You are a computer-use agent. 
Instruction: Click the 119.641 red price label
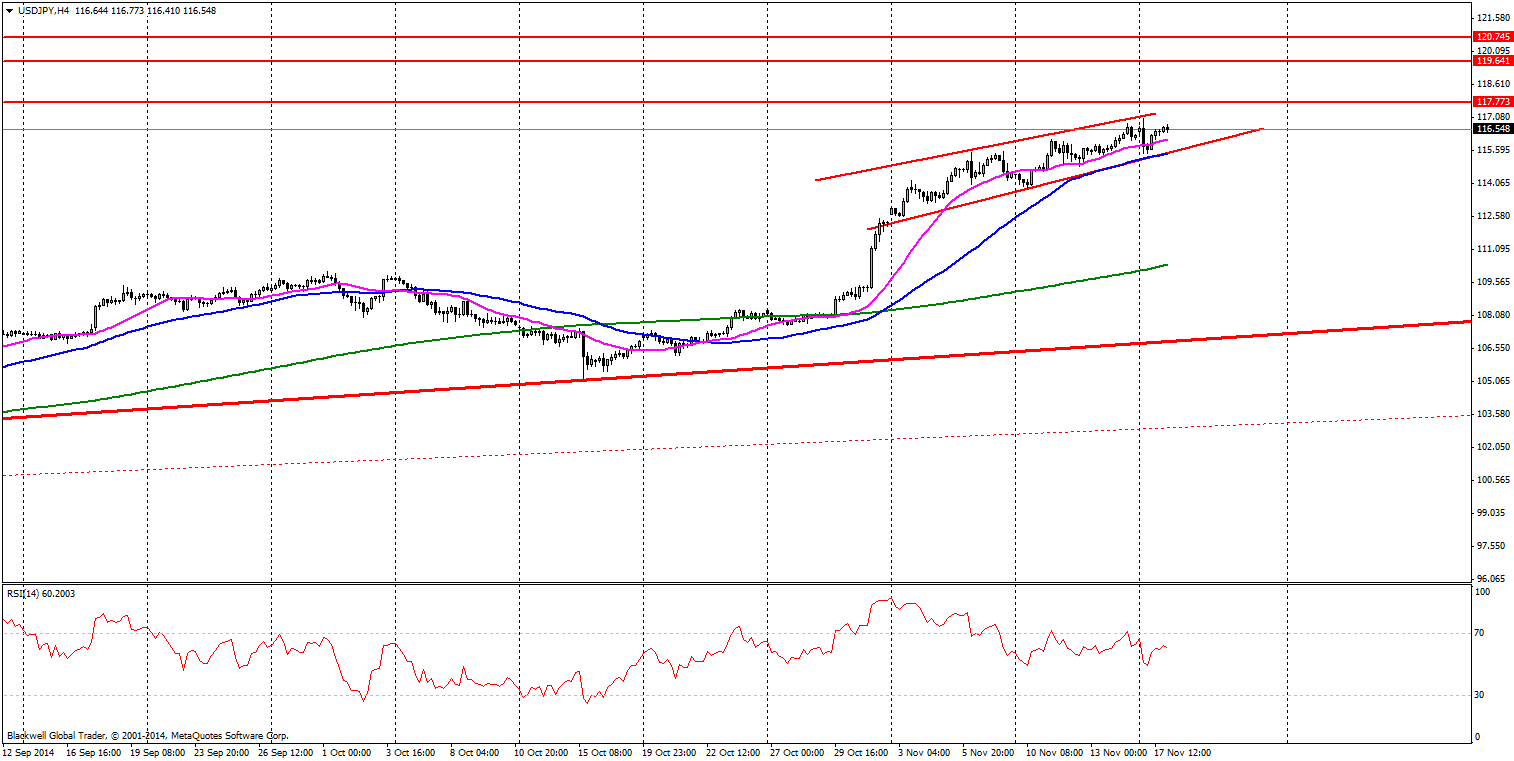[1493, 61]
